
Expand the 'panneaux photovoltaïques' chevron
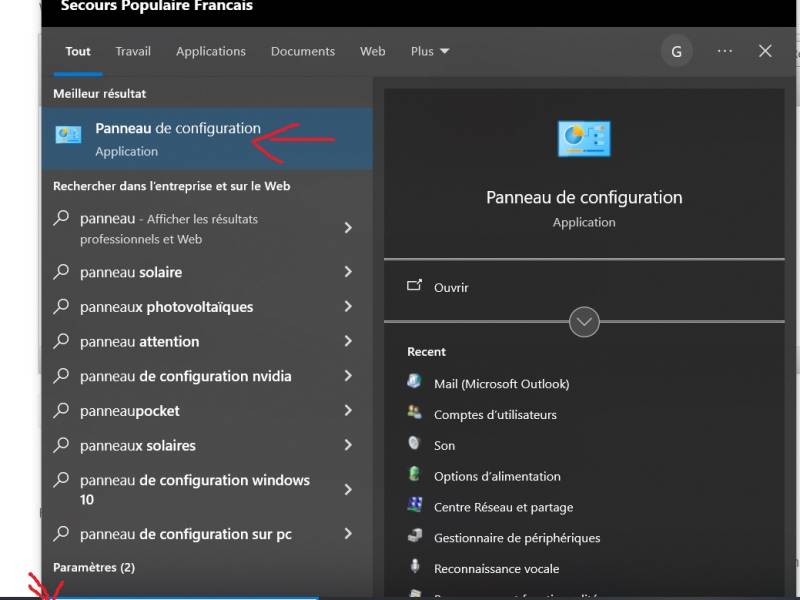(x=348, y=306)
